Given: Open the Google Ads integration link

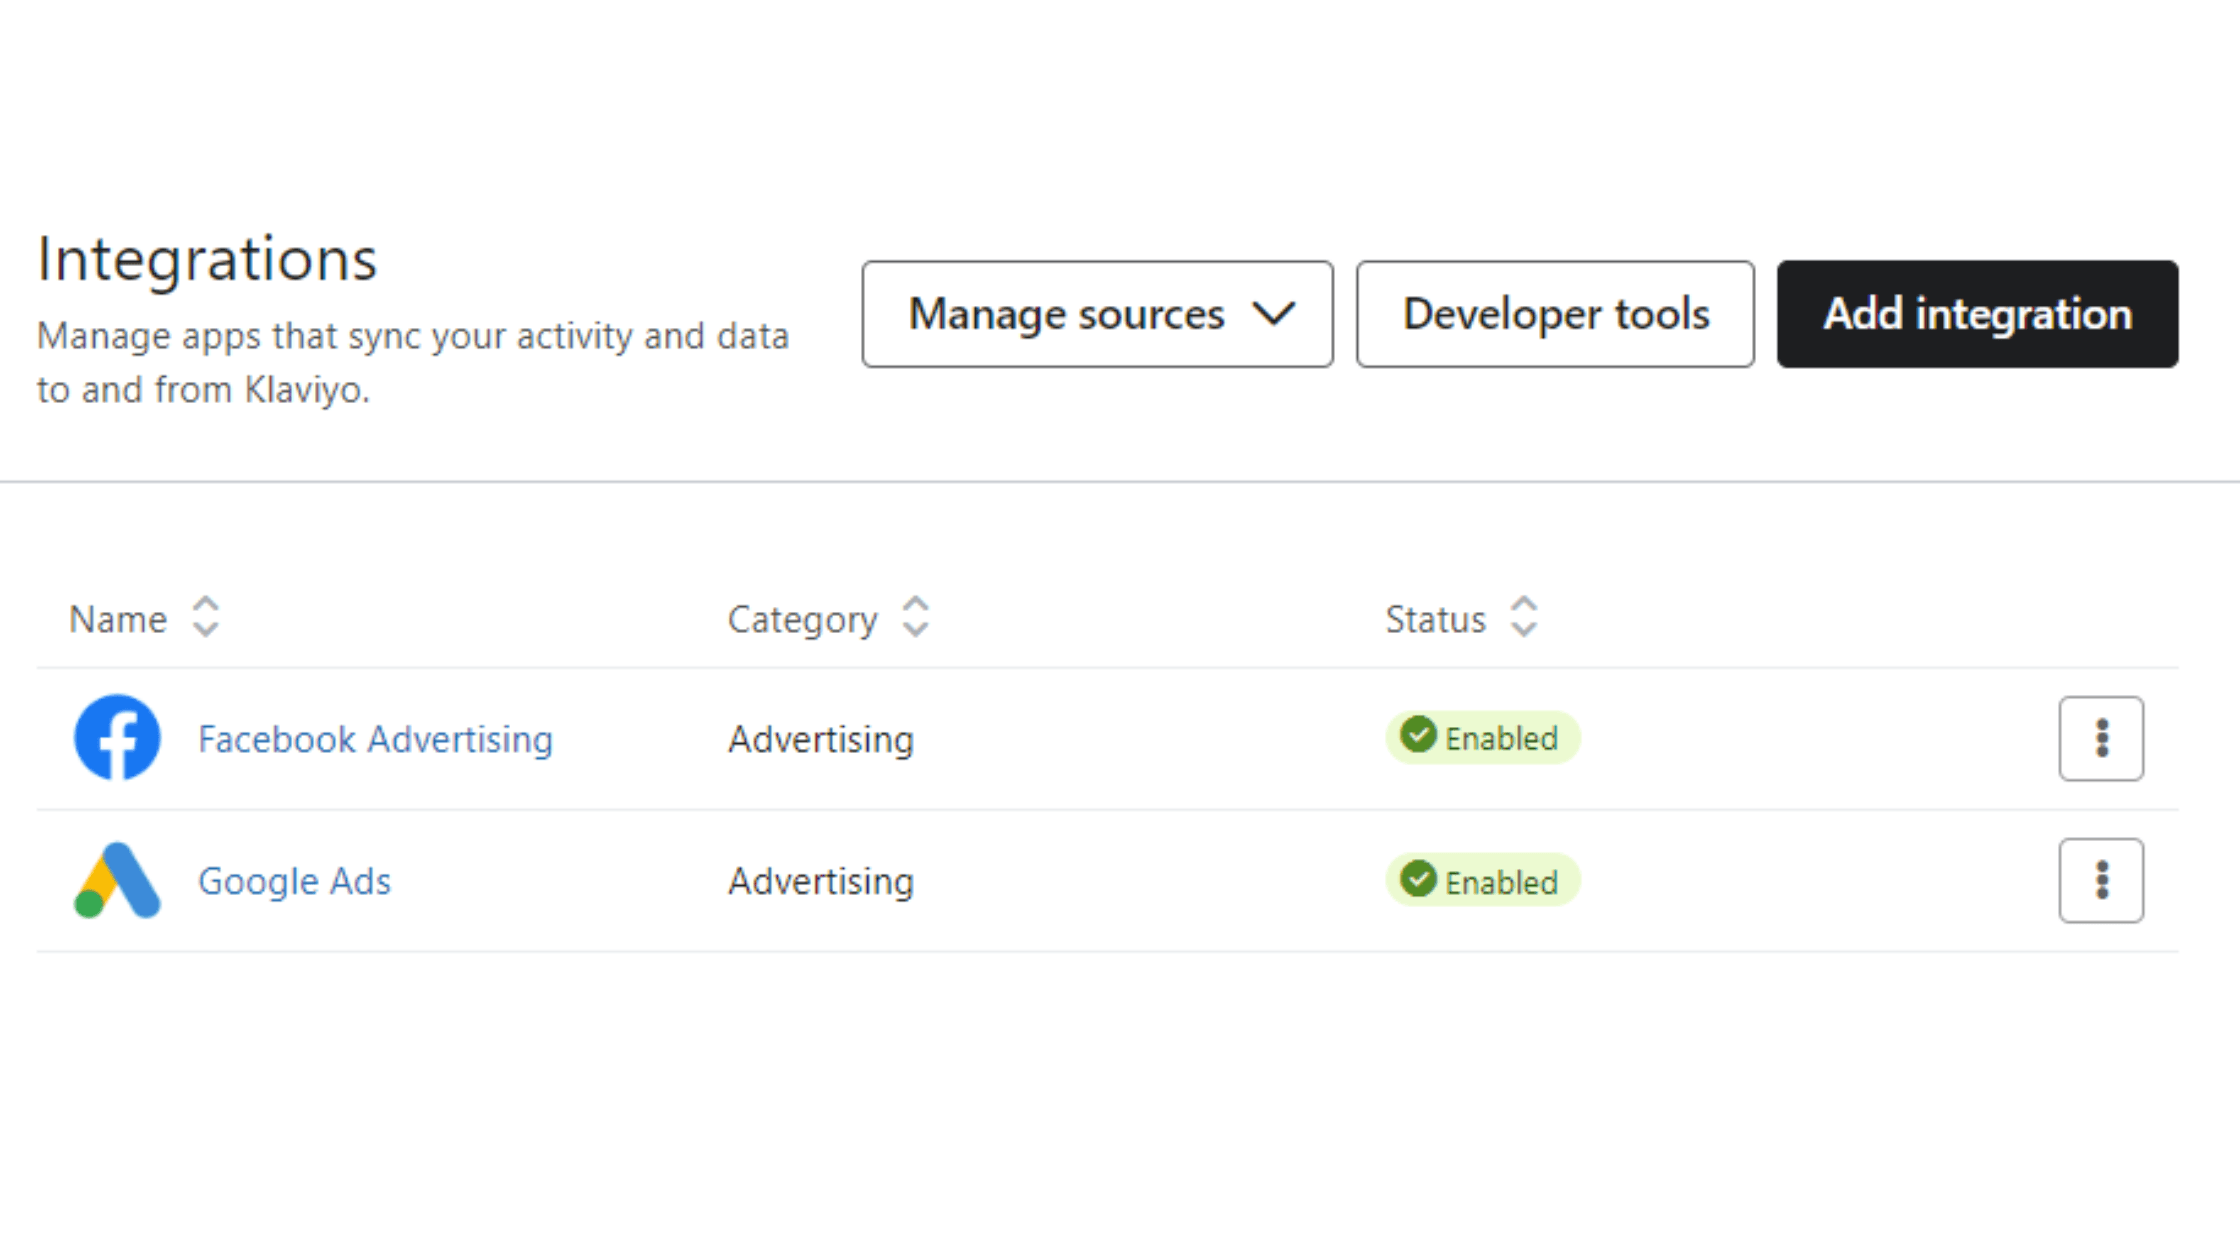Looking at the screenshot, I should pos(294,881).
